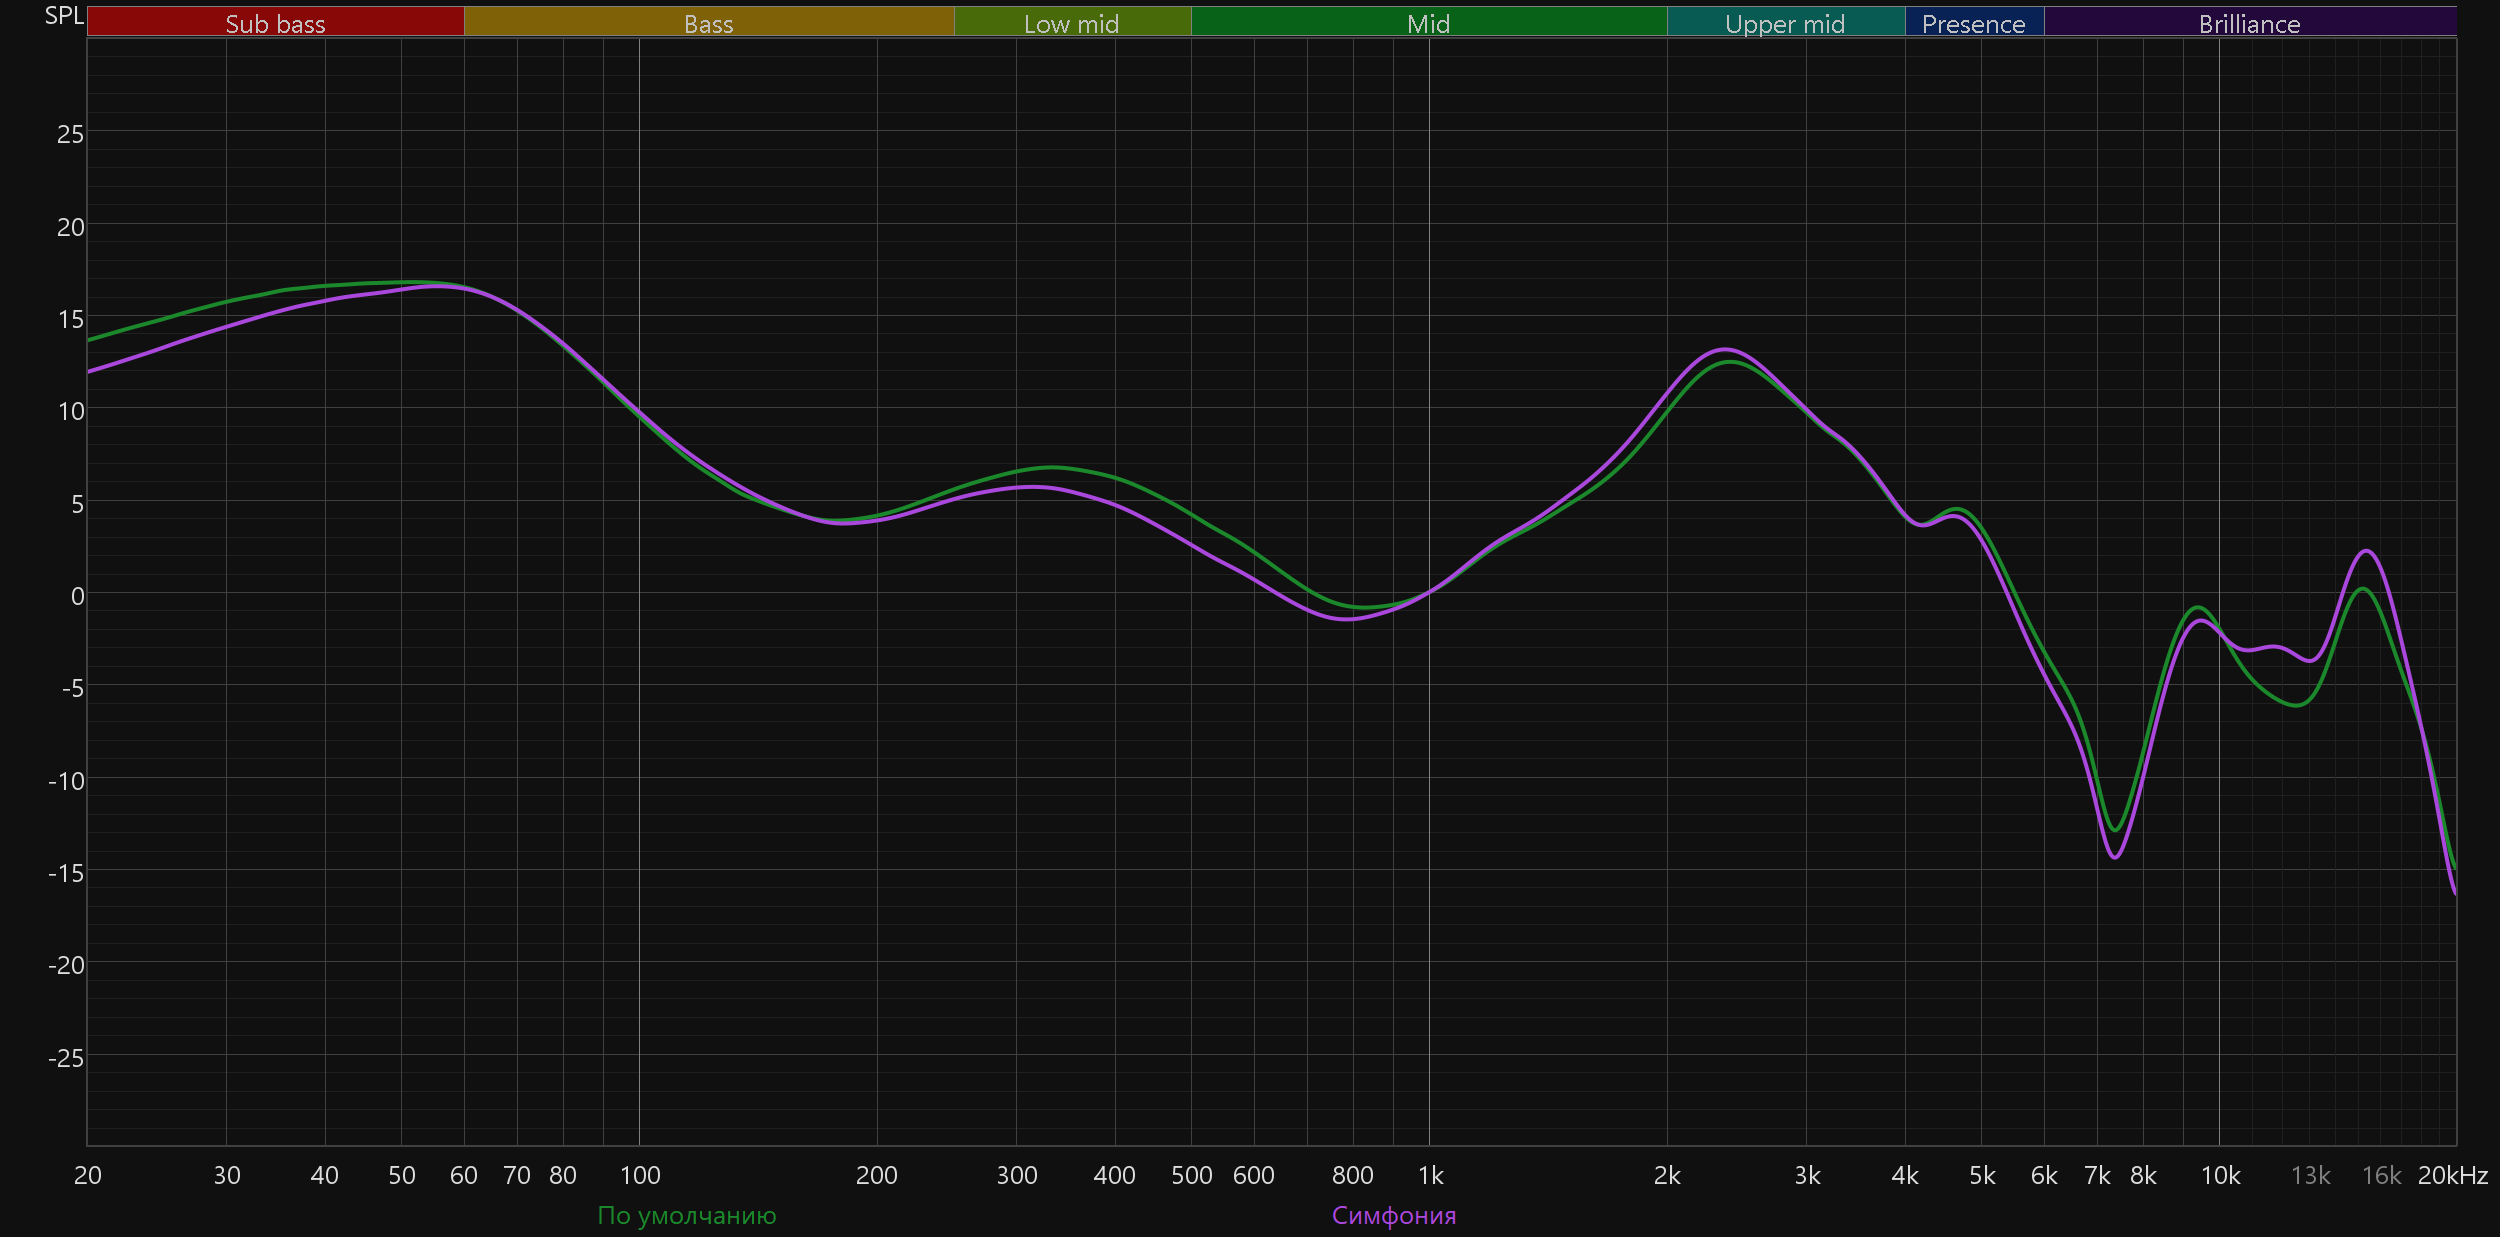Click the Brilliance band header

(x=2249, y=23)
